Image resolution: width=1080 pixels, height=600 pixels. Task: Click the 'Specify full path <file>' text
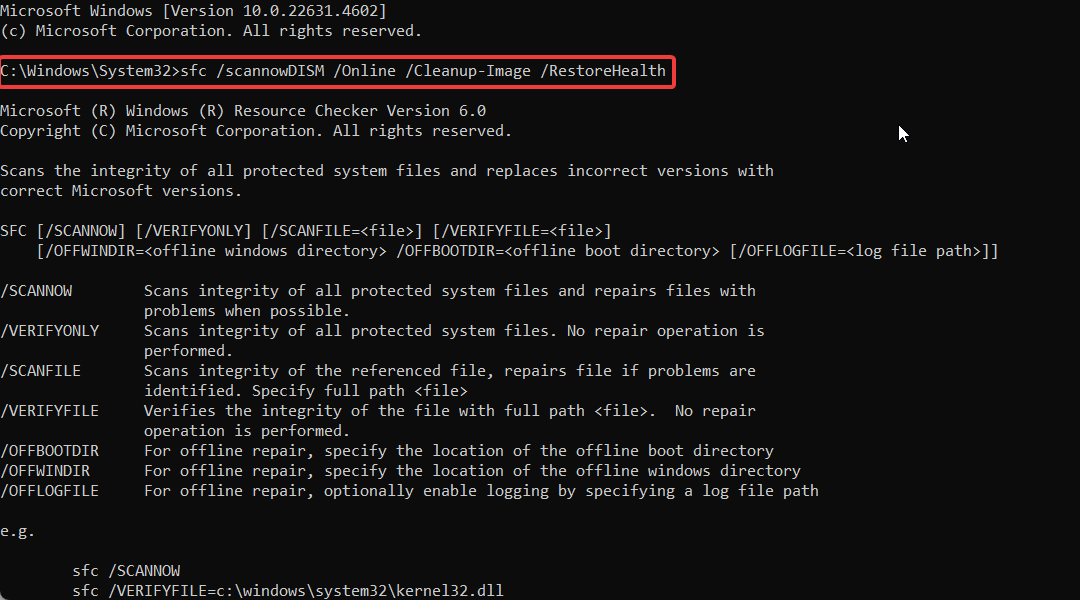360,391
